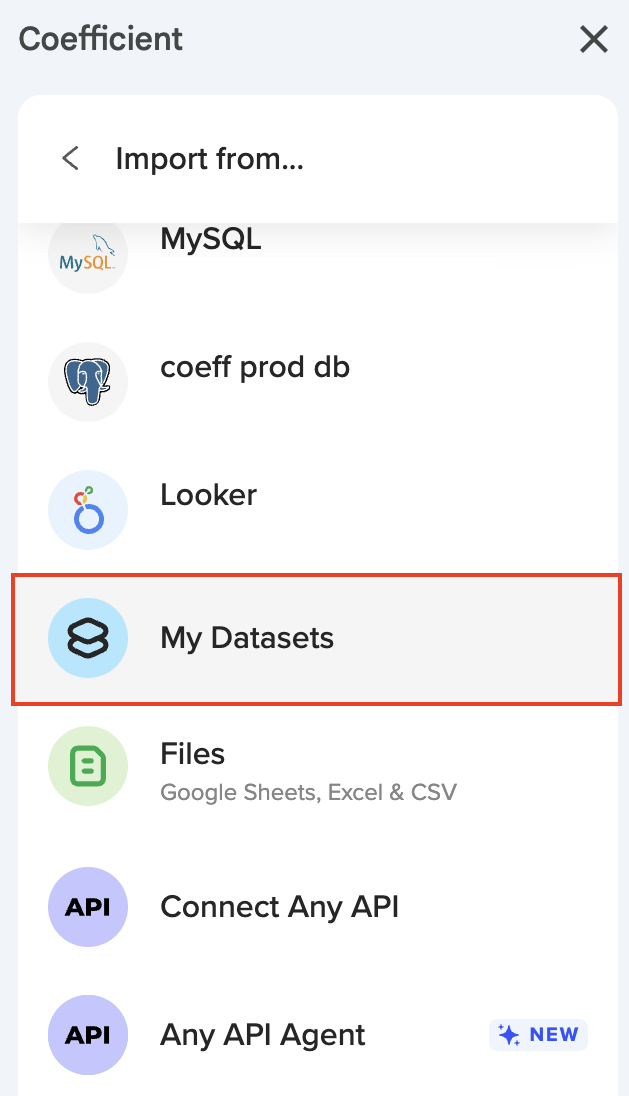Select the Any API Agent text label
This screenshot has height=1096, width=629.
pos(263,1035)
